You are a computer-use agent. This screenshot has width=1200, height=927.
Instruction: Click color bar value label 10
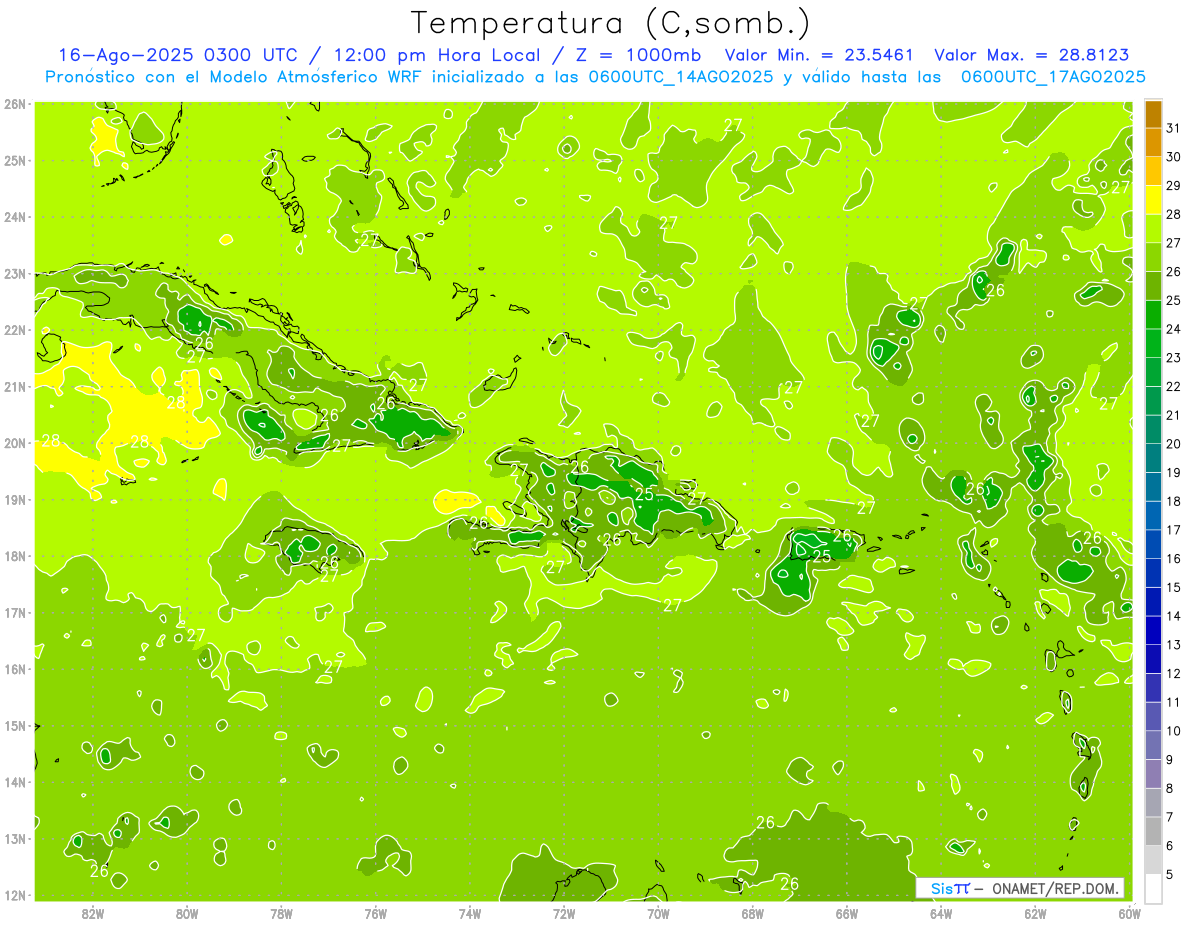tap(1174, 731)
